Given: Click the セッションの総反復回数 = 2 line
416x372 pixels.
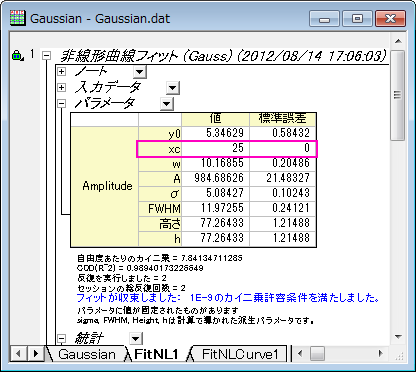Looking at the screenshot, I should [131, 288].
